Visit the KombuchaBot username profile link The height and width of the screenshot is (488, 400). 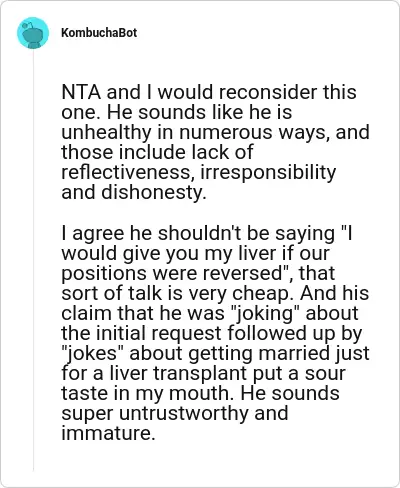coord(99,33)
